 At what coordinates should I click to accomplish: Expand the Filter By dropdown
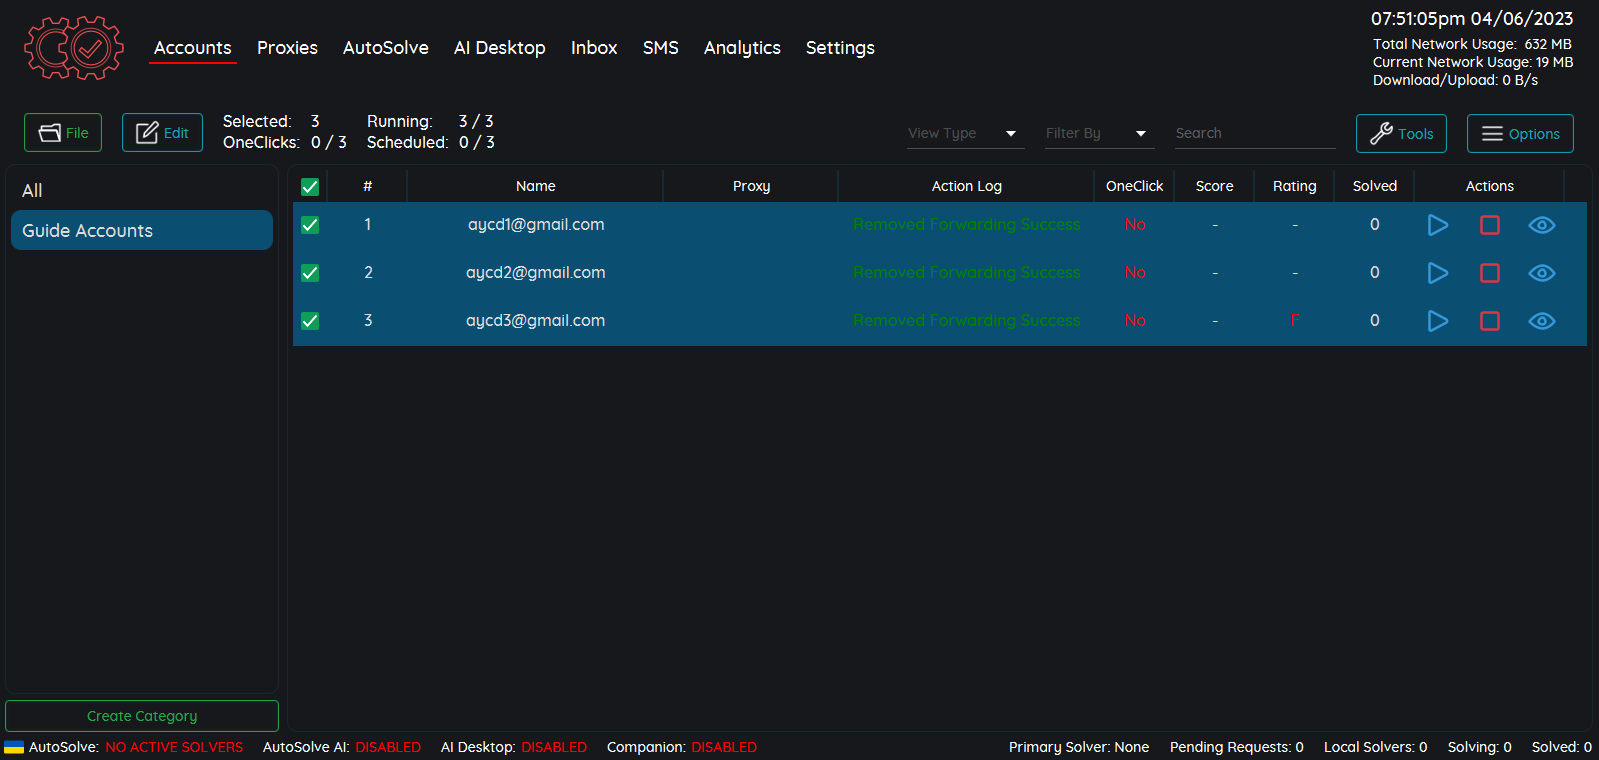pyautogui.click(x=1099, y=134)
